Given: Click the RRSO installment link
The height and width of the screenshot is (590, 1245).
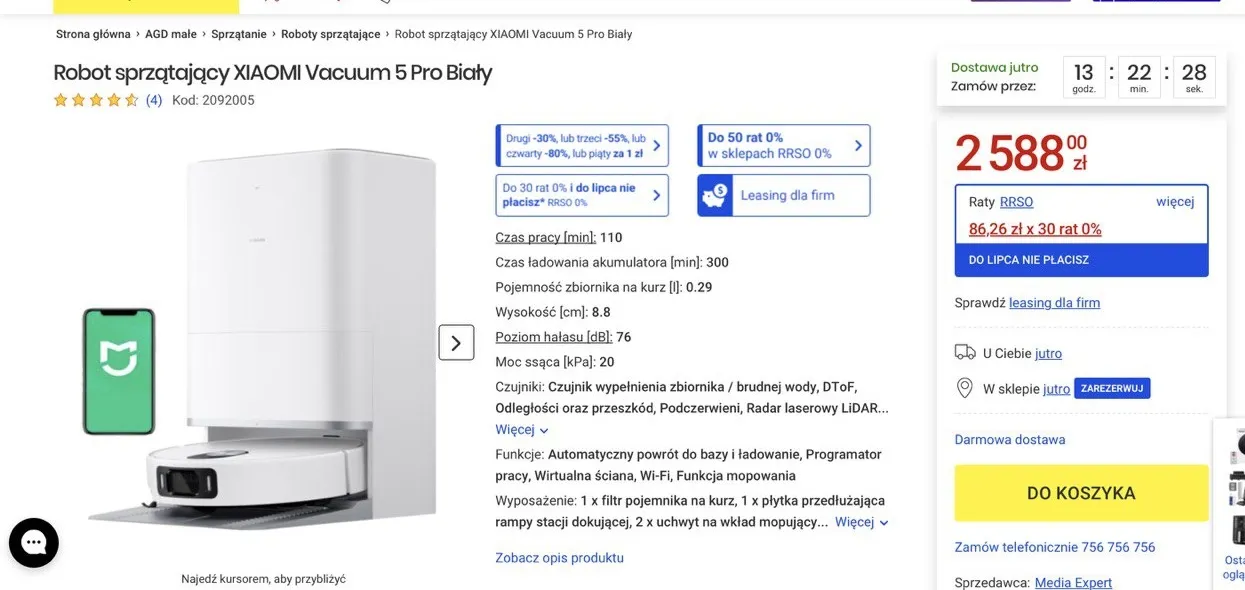Looking at the screenshot, I should (1016, 202).
